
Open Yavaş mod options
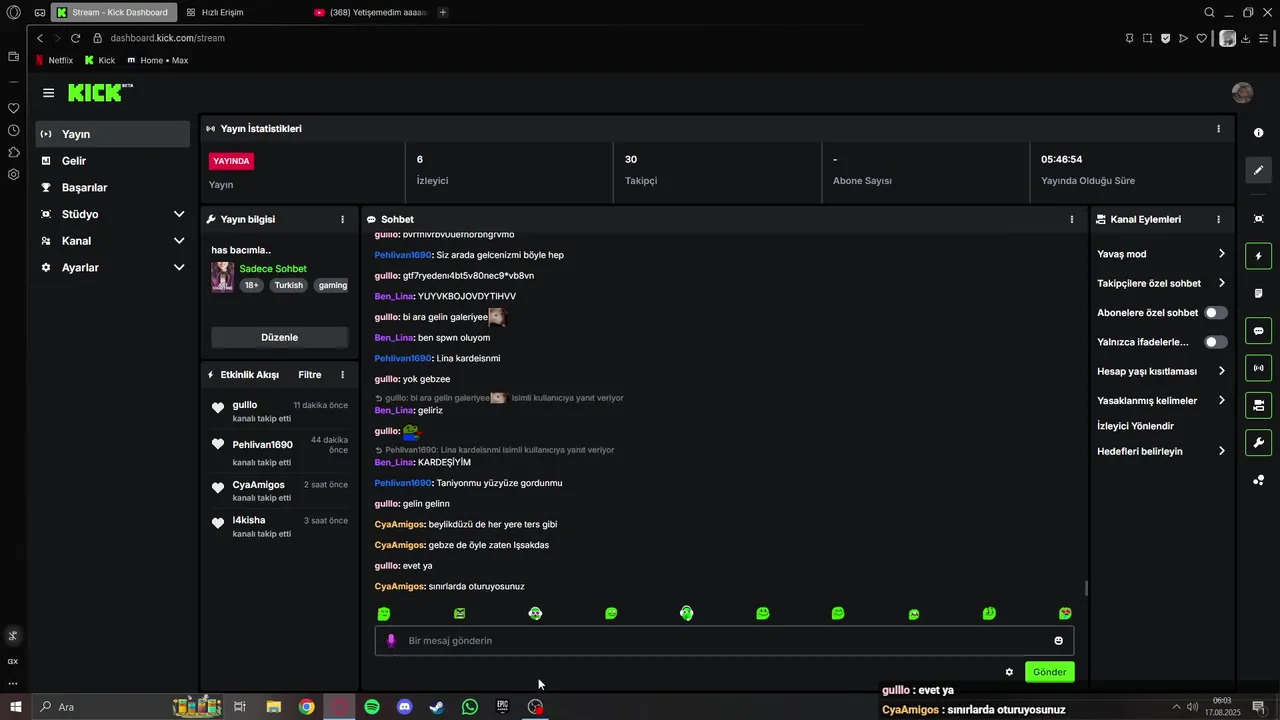(1161, 254)
